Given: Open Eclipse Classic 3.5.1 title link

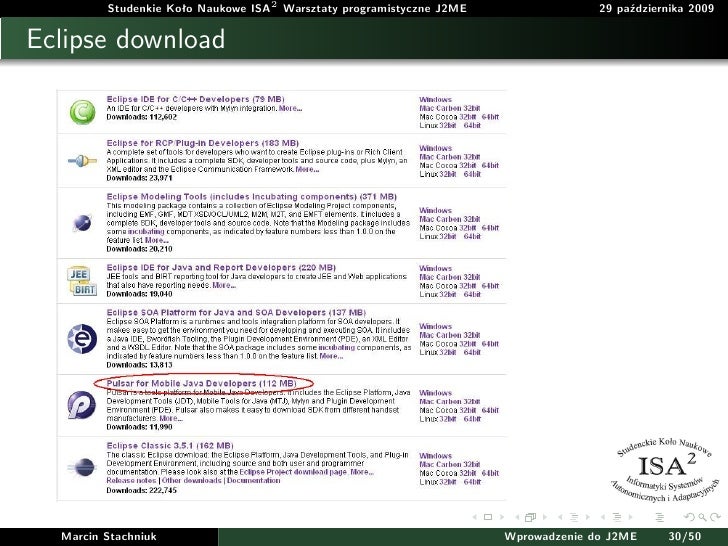Looking at the screenshot, I should pyautogui.click(x=170, y=445).
